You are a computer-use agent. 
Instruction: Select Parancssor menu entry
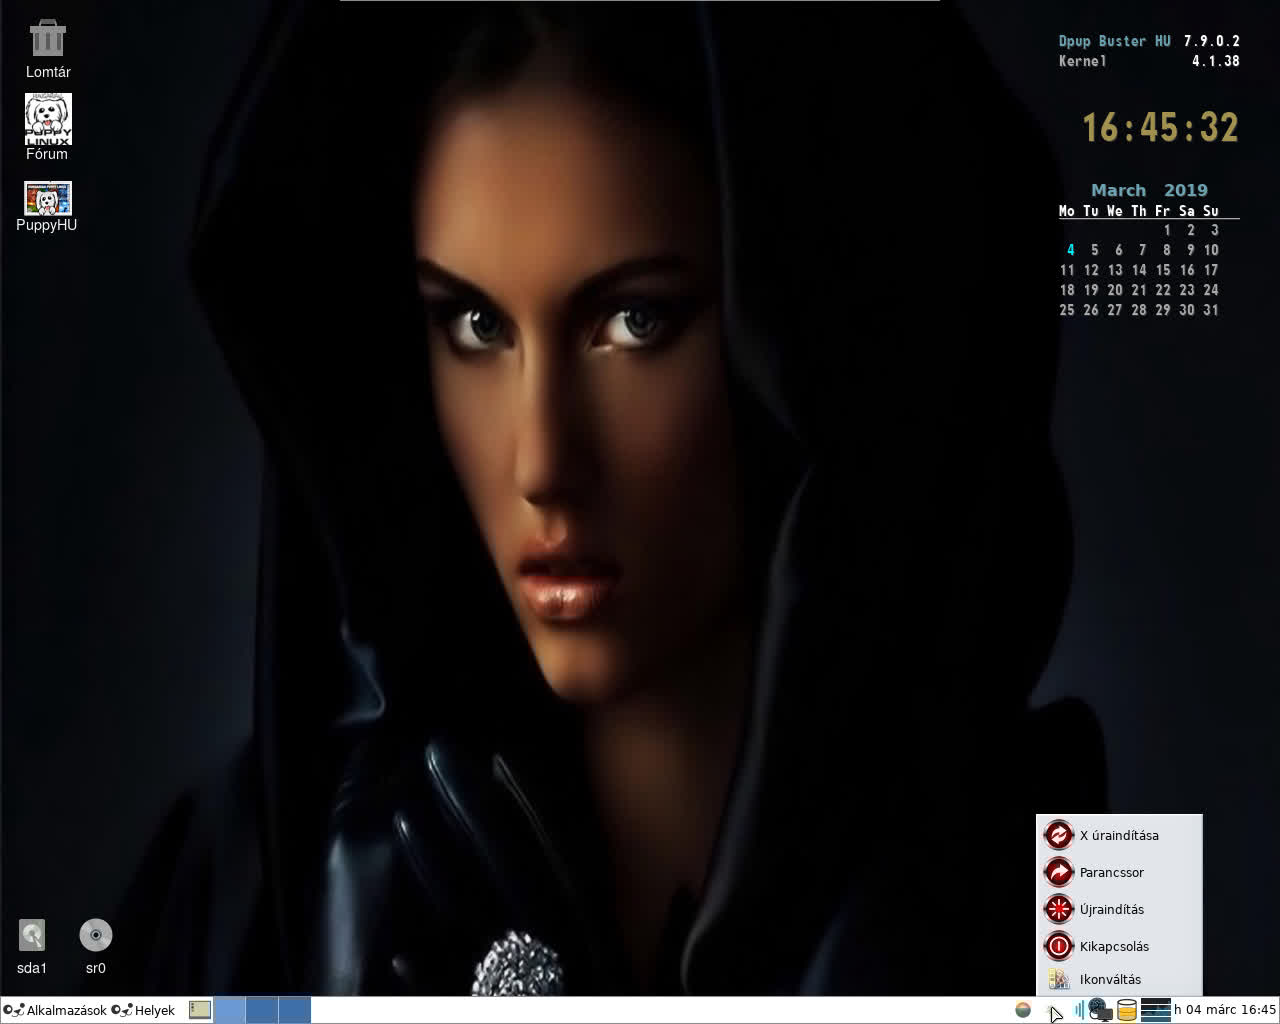(1119, 872)
